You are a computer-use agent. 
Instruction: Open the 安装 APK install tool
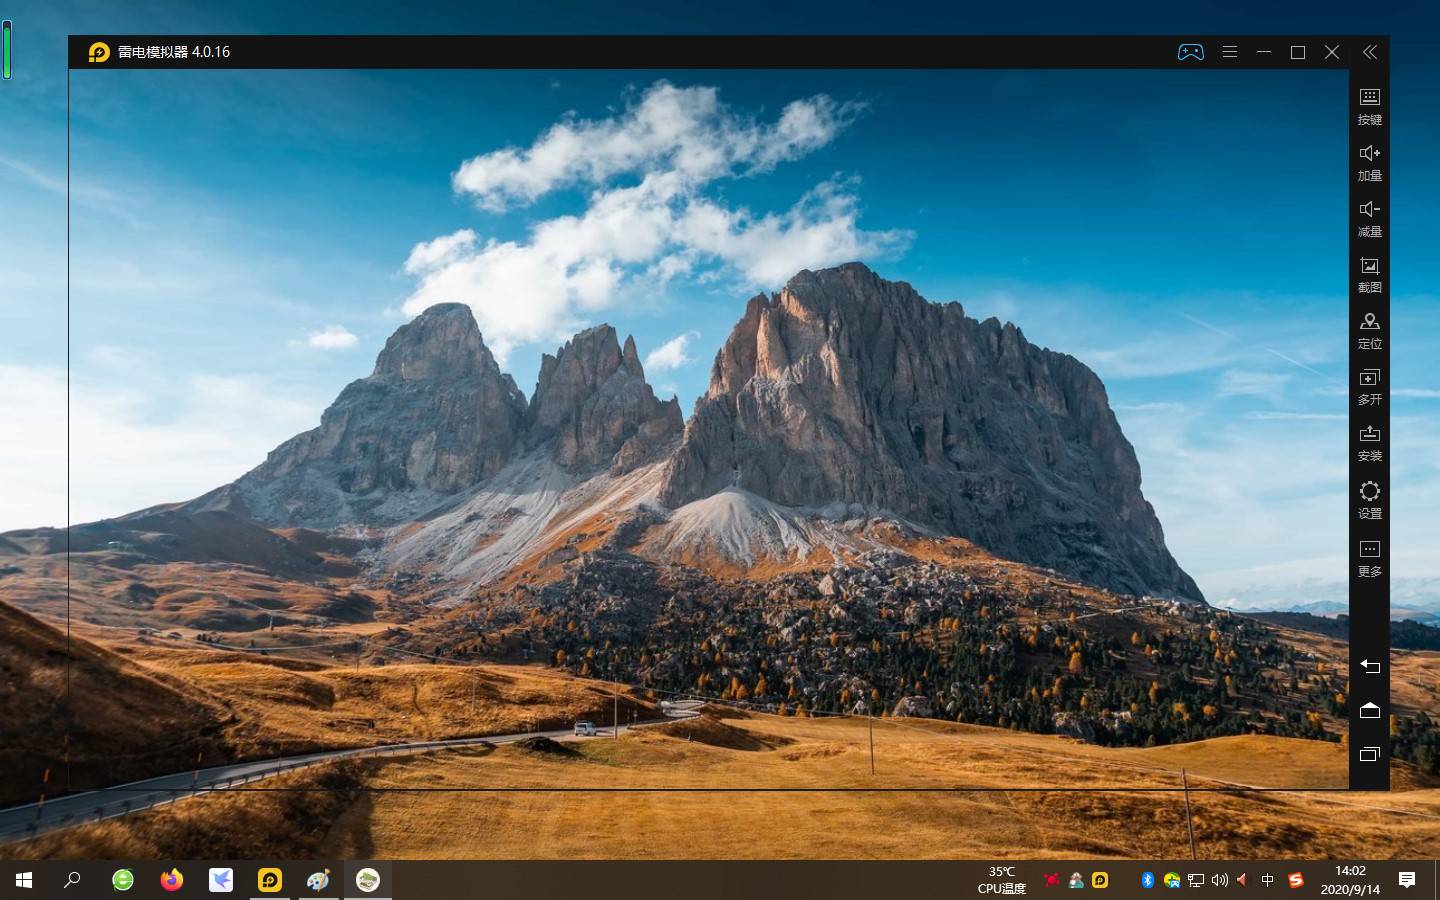[1370, 443]
